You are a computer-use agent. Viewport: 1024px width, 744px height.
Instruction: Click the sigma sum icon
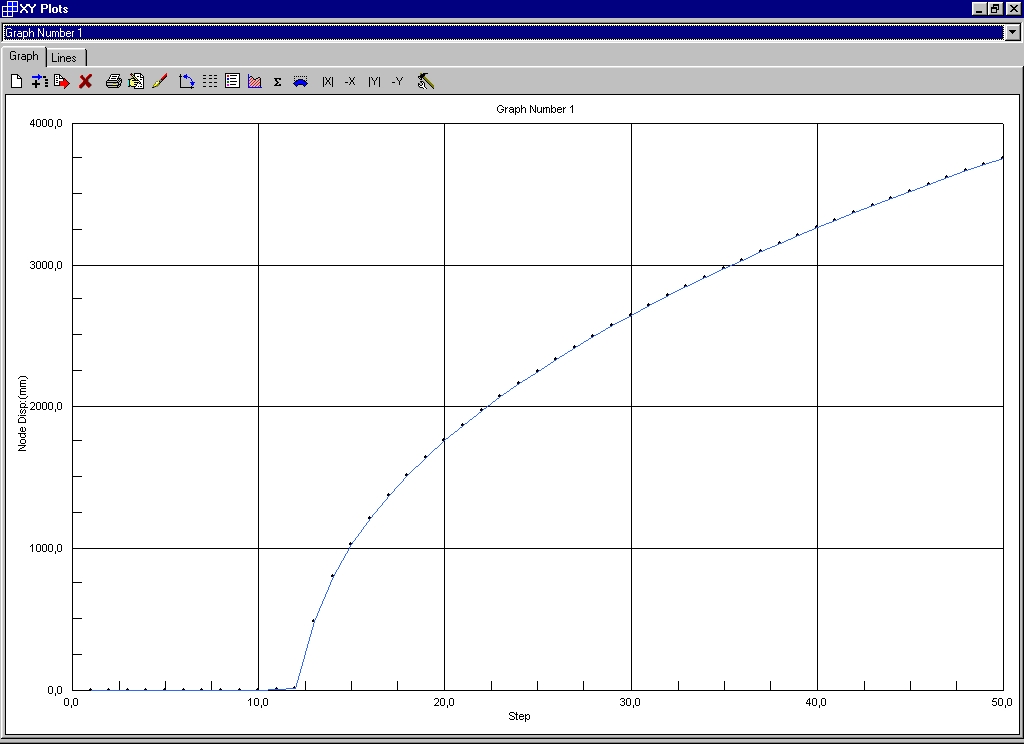(x=278, y=82)
